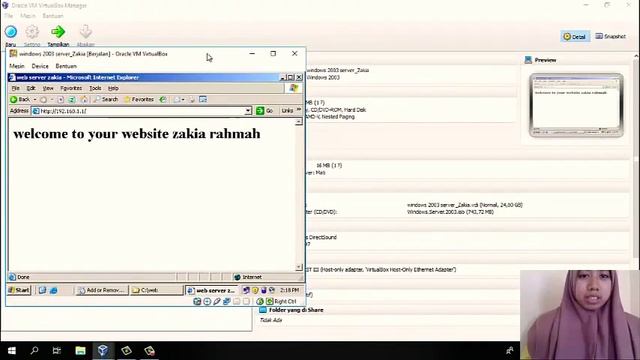Open the Mesin menu of the VM window
The height and width of the screenshot is (360, 640).
point(17,66)
